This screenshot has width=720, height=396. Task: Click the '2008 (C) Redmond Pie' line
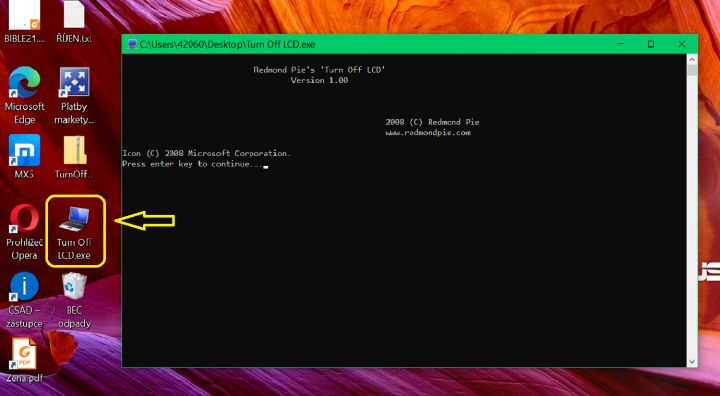[x=432, y=122]
